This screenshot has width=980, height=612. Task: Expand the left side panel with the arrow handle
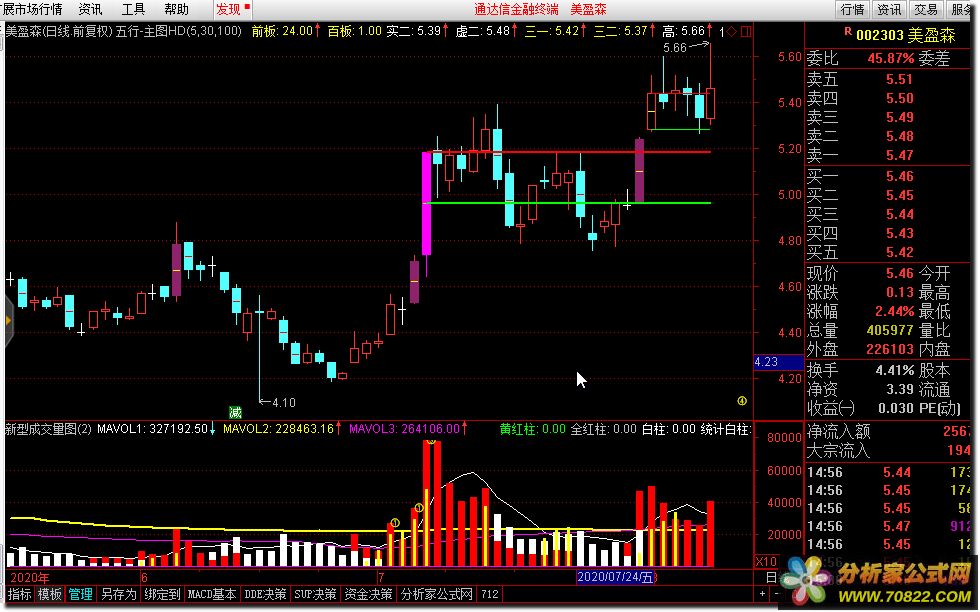tap(9, 321)
